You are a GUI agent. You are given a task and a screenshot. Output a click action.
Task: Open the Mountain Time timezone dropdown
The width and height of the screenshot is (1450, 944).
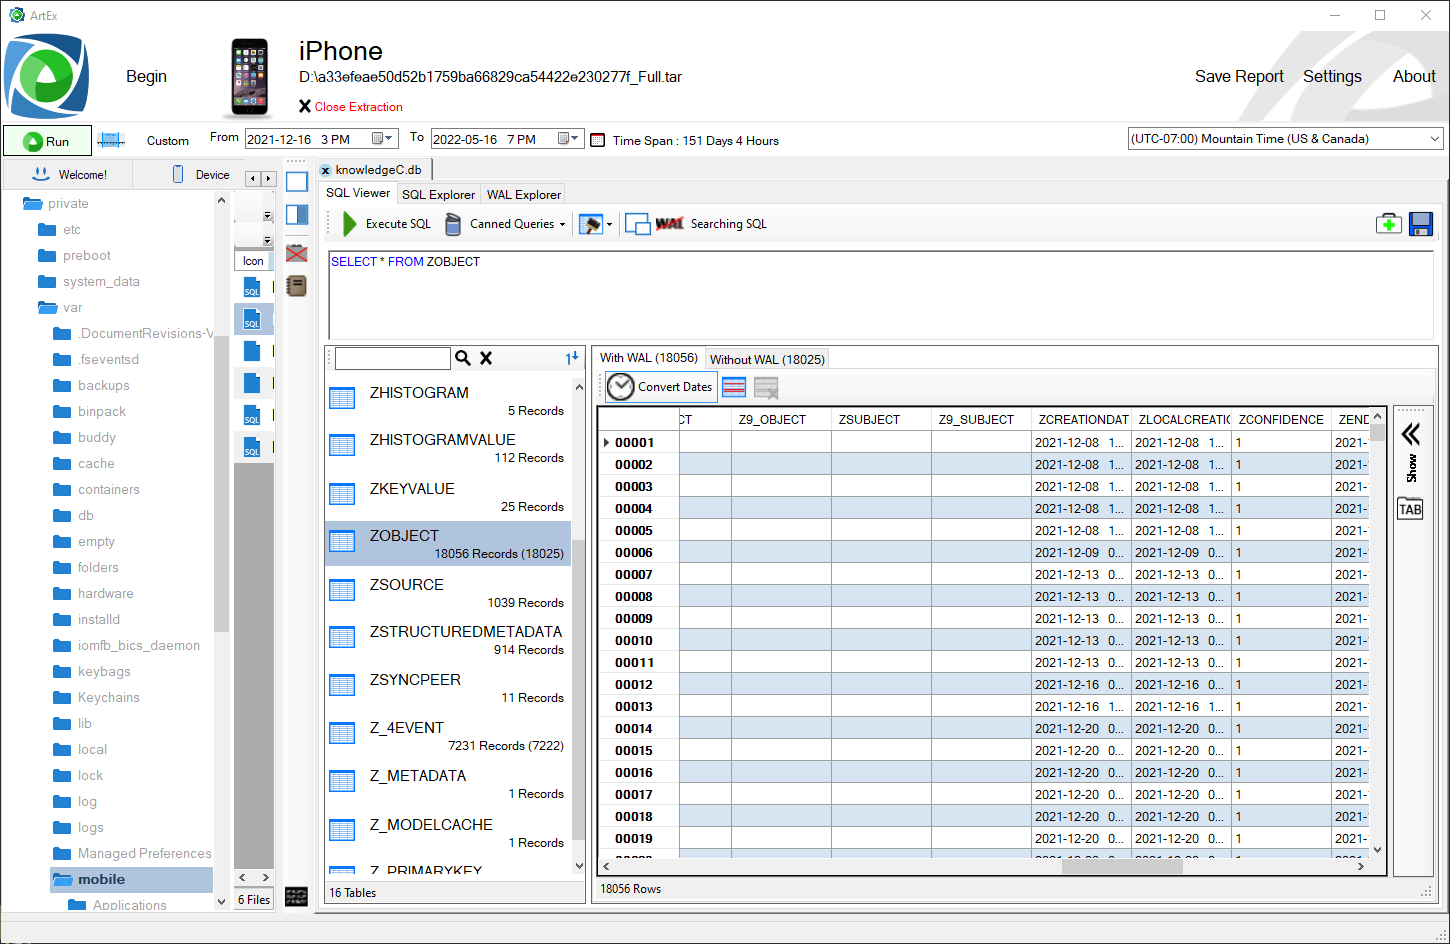(x=1435, y=139)
